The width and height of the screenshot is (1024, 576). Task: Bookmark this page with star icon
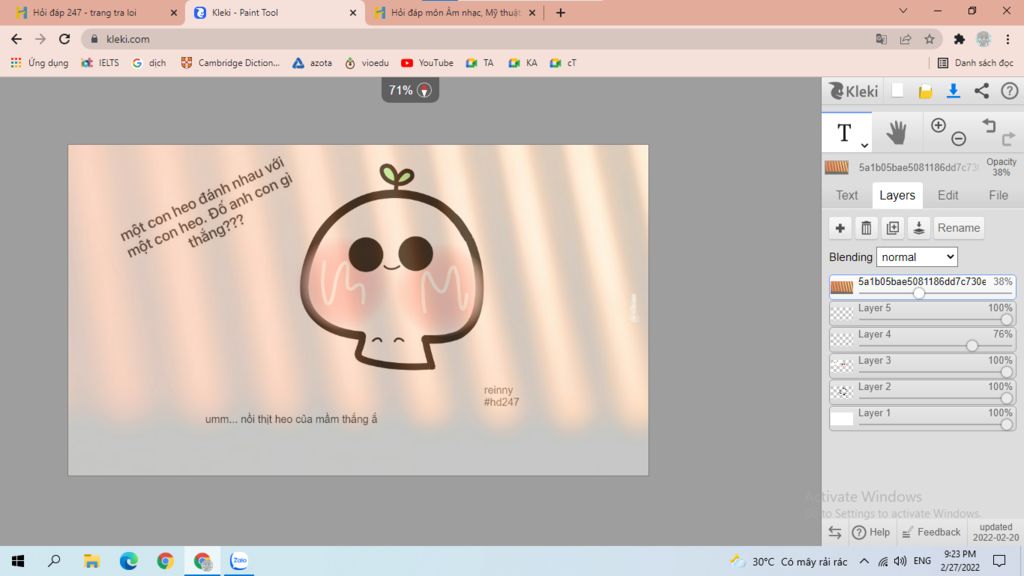(x=929, y=39)
